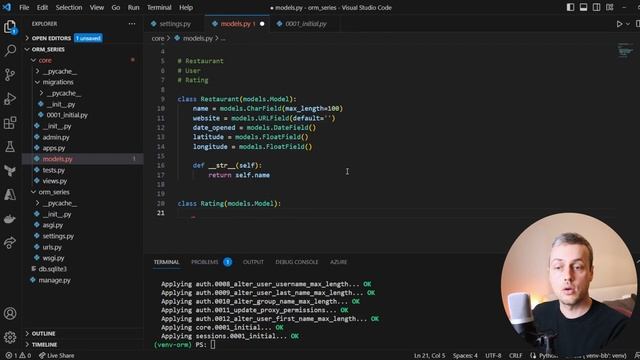Open the Accounts icon
The image size is (640, 360).
[x=10, y=313]
